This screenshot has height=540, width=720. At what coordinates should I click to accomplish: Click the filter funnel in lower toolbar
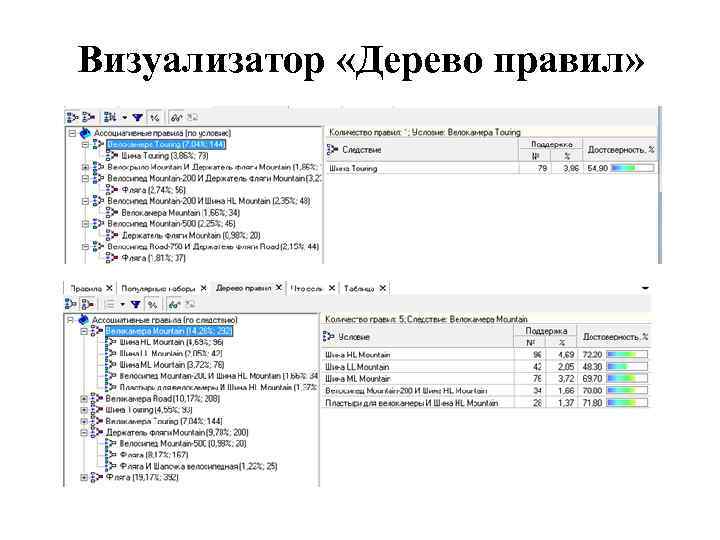pyautogui.click(x=135, y=304)
